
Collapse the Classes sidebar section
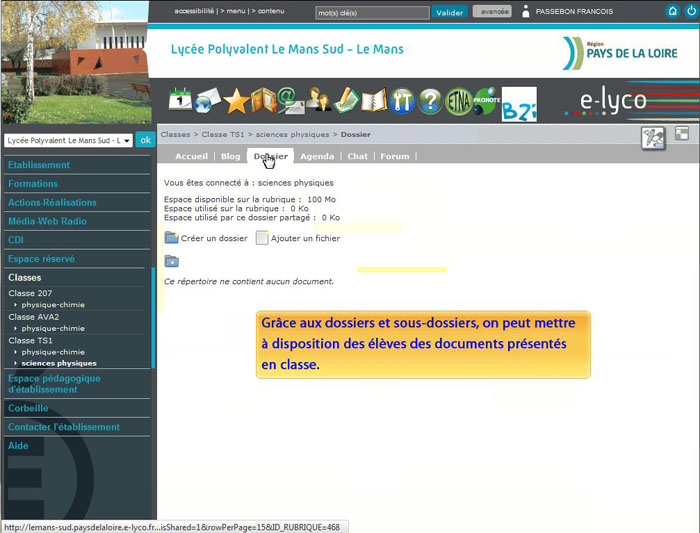coord(25,277)
